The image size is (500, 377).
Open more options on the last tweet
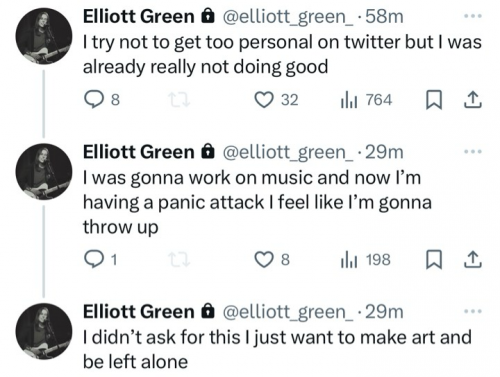473,311
